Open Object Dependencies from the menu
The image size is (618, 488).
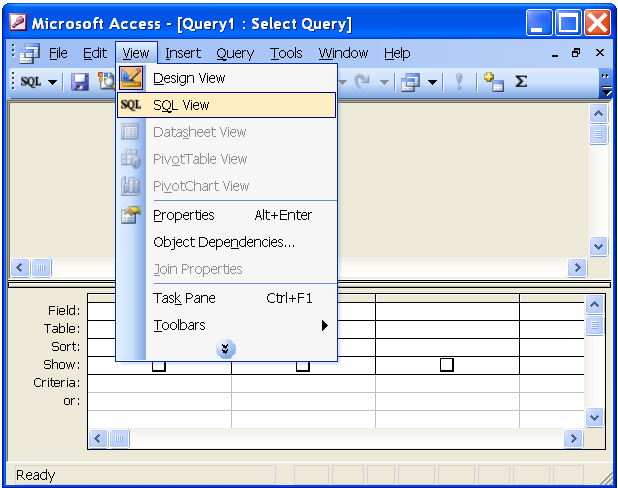[227, 242]
